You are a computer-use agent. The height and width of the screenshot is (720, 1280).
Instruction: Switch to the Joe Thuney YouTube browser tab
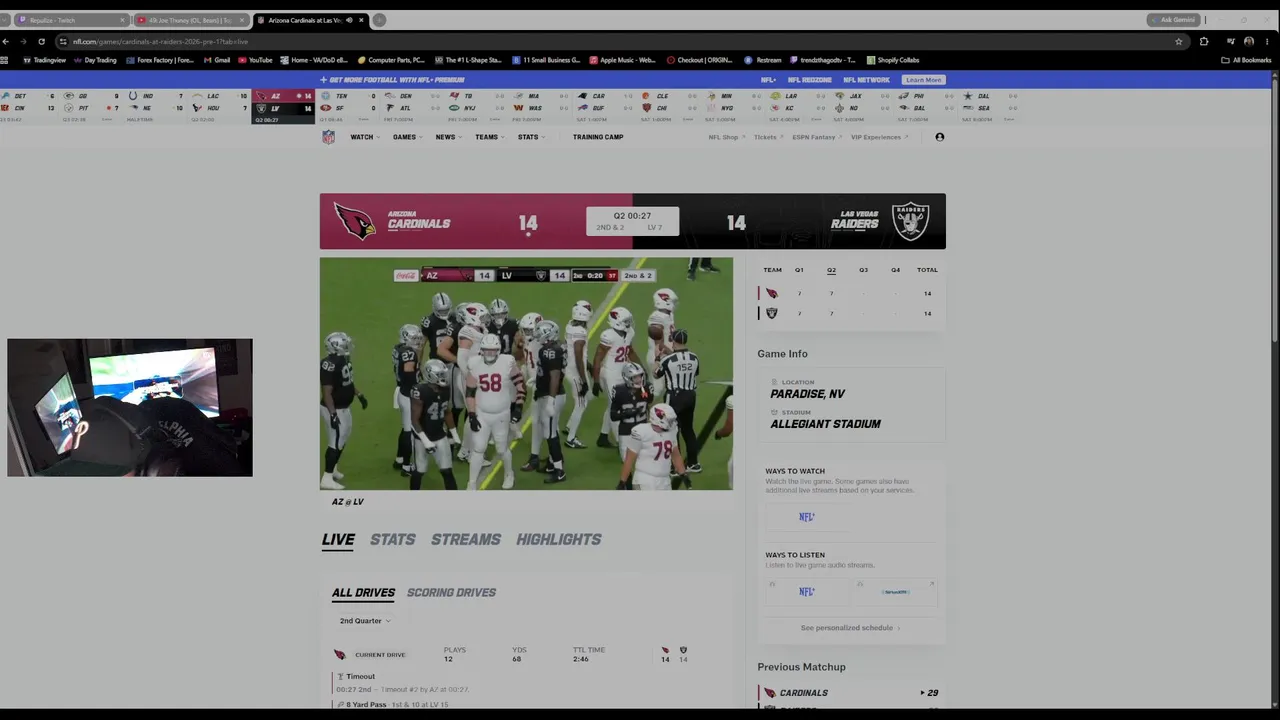(190, 20)
